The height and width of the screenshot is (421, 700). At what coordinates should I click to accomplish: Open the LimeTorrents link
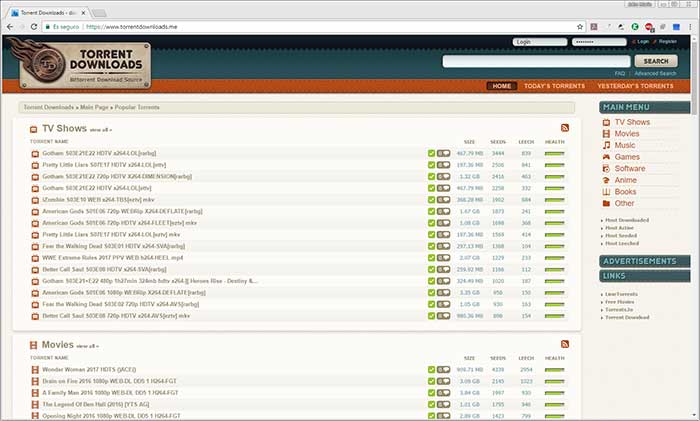click(621, 294)
